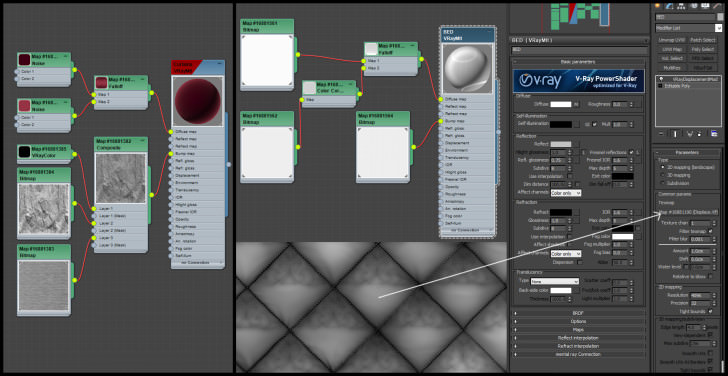This screenshot has height=376, width=728.
Task: Expand Reflect interpolation rollout
Action: [578, 338]
